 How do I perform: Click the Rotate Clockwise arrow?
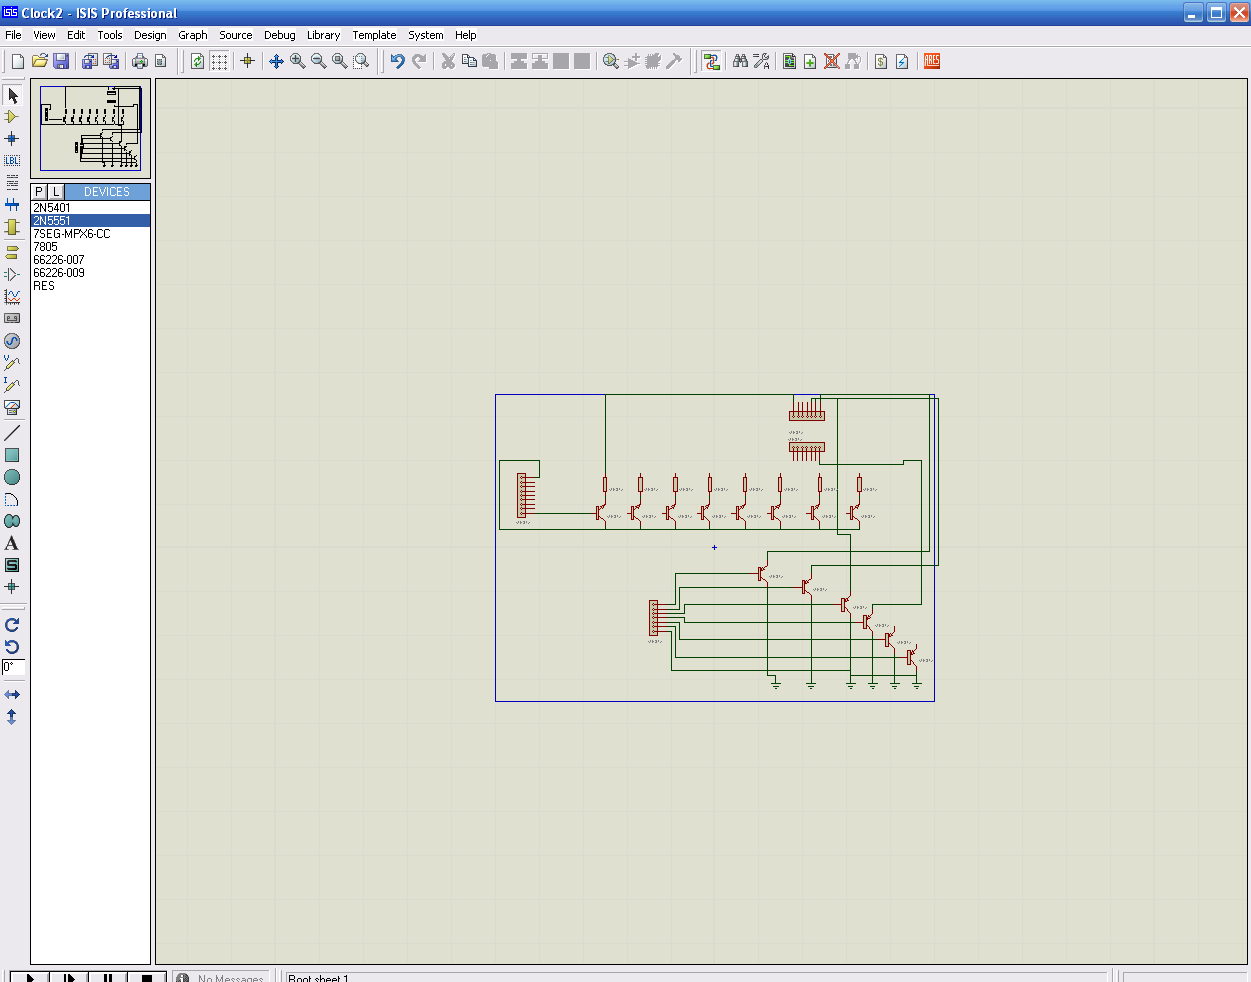(x=12, y=625)
